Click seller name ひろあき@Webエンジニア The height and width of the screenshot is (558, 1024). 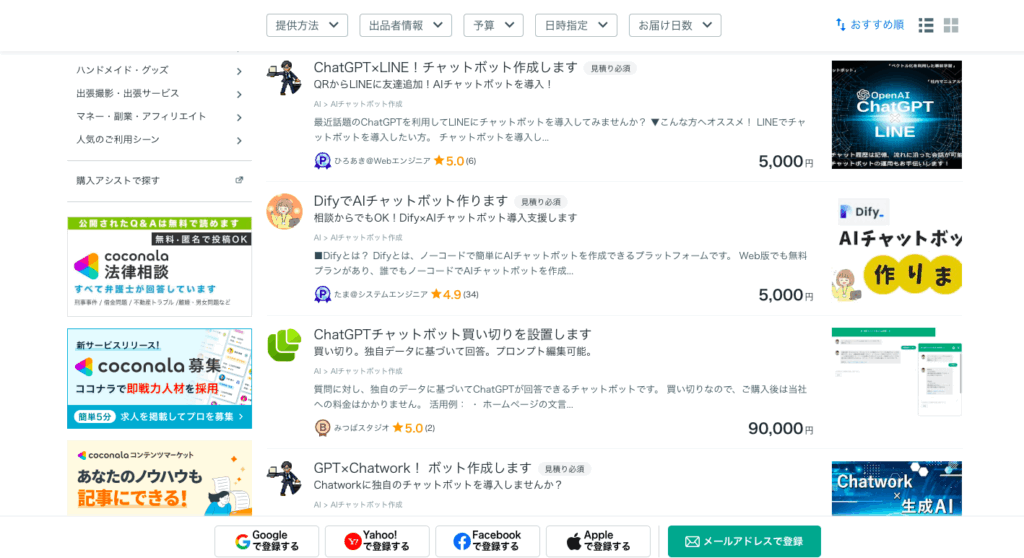(382, 161)
